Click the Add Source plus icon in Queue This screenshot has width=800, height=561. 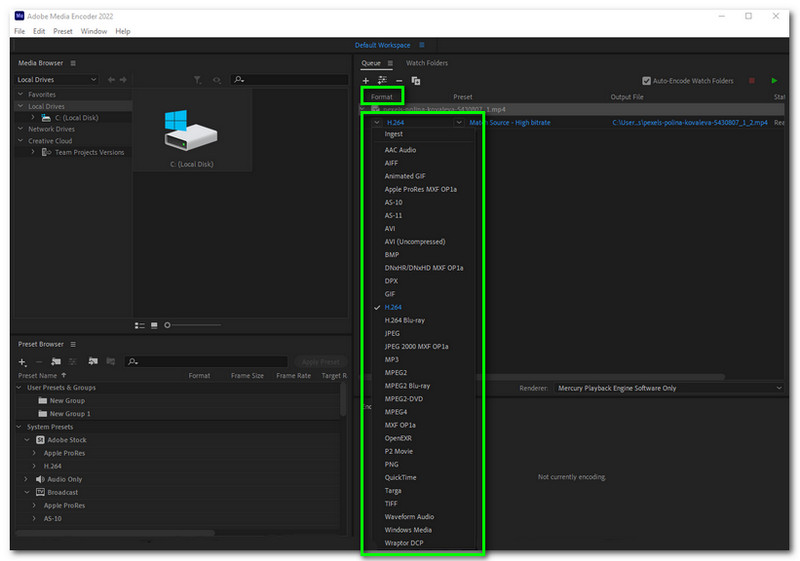click(366, 80)
